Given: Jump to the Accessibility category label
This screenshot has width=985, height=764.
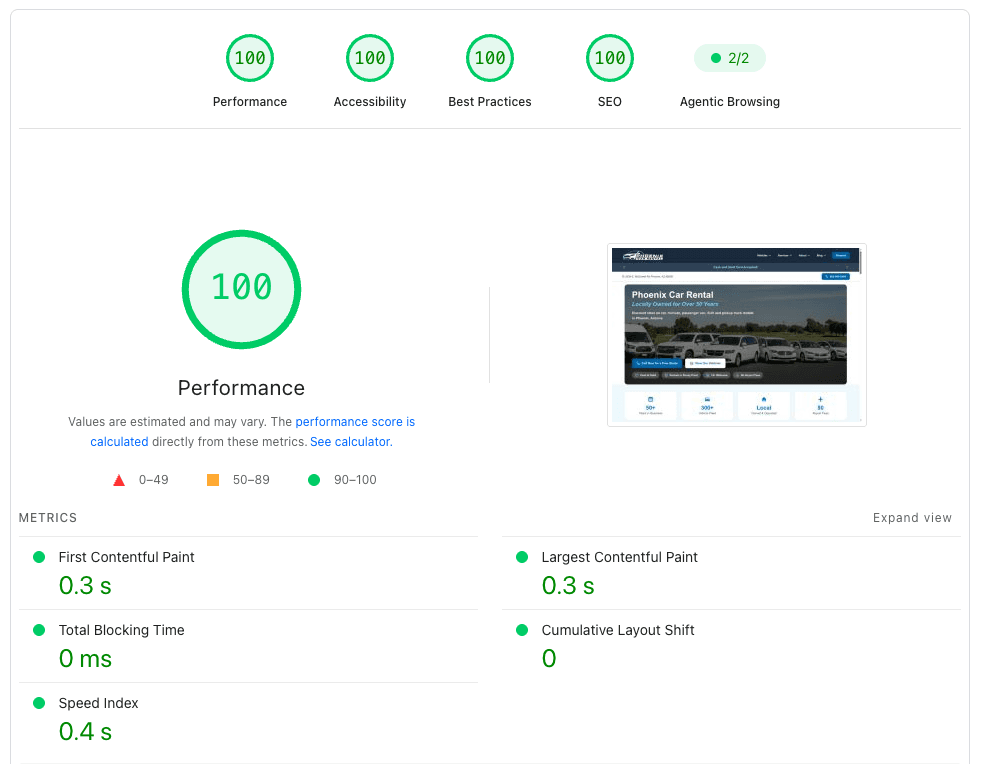Looking at the screenshot, I should [x=370, y=102].
